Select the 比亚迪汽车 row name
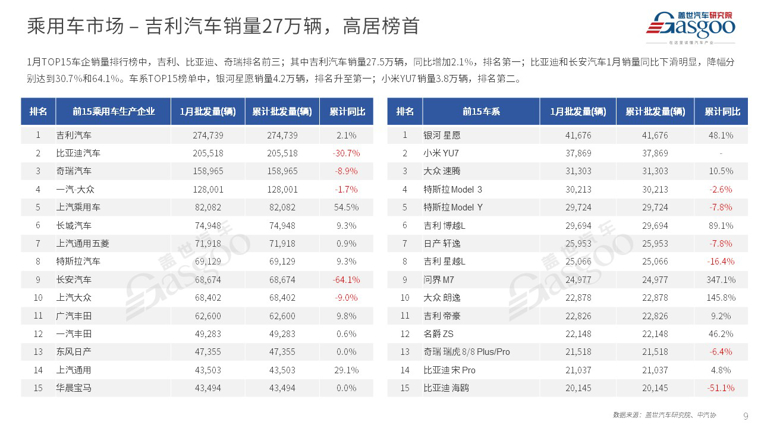 78,153
